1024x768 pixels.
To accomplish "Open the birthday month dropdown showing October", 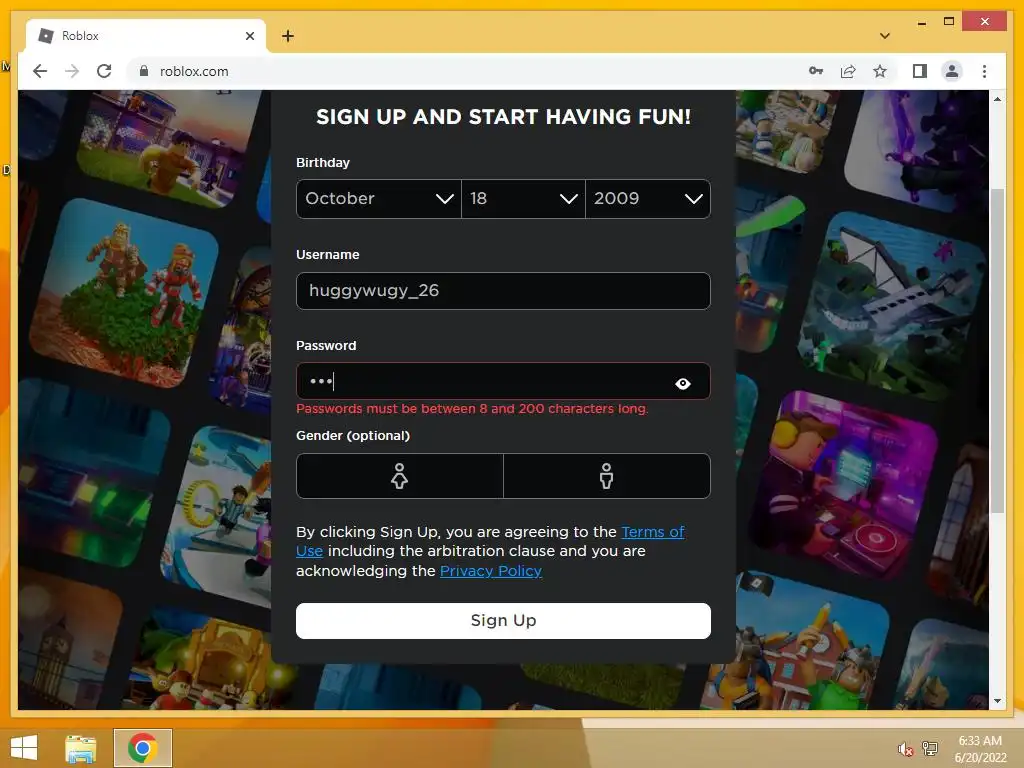I will [379, 199].
